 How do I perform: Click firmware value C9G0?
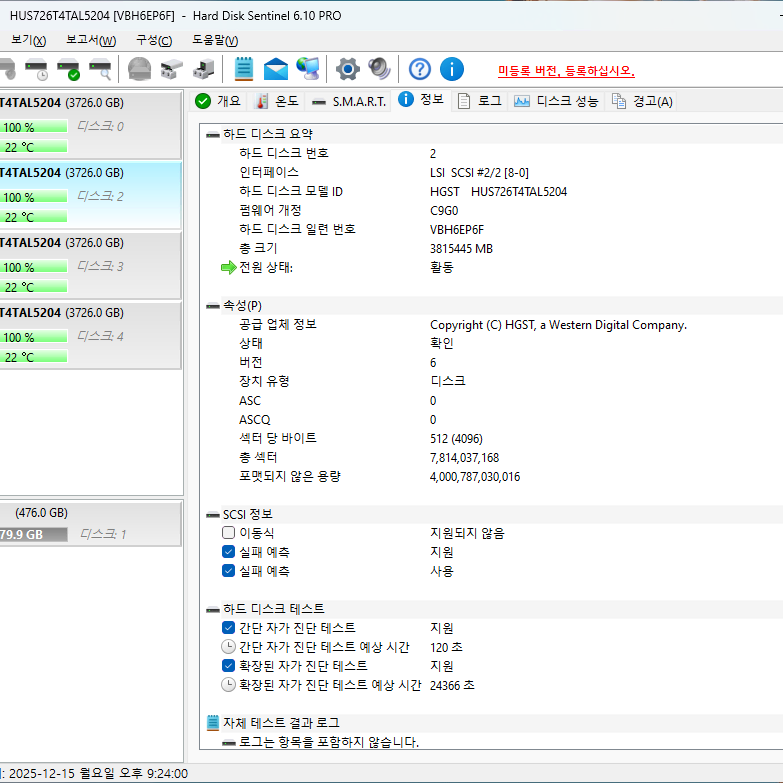pos(444,211)
